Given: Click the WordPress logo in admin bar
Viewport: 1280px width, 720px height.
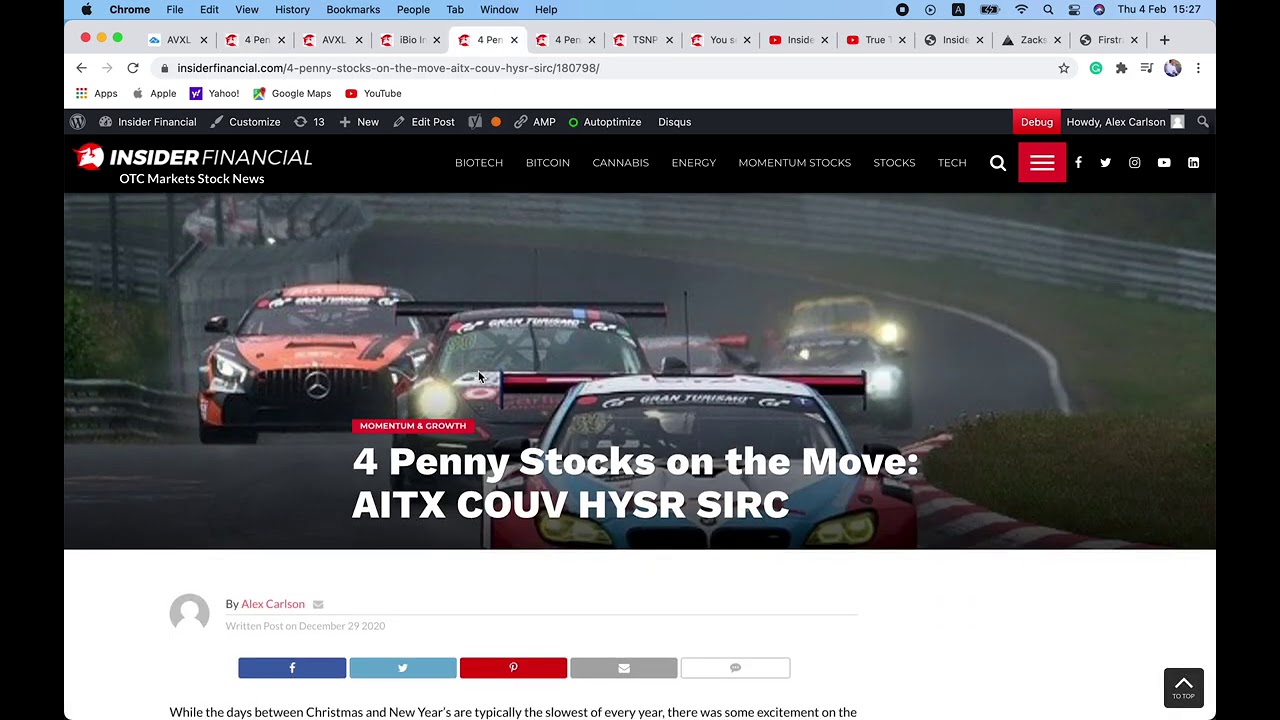Looking at the screenshot, I should (x=77, y=122).
